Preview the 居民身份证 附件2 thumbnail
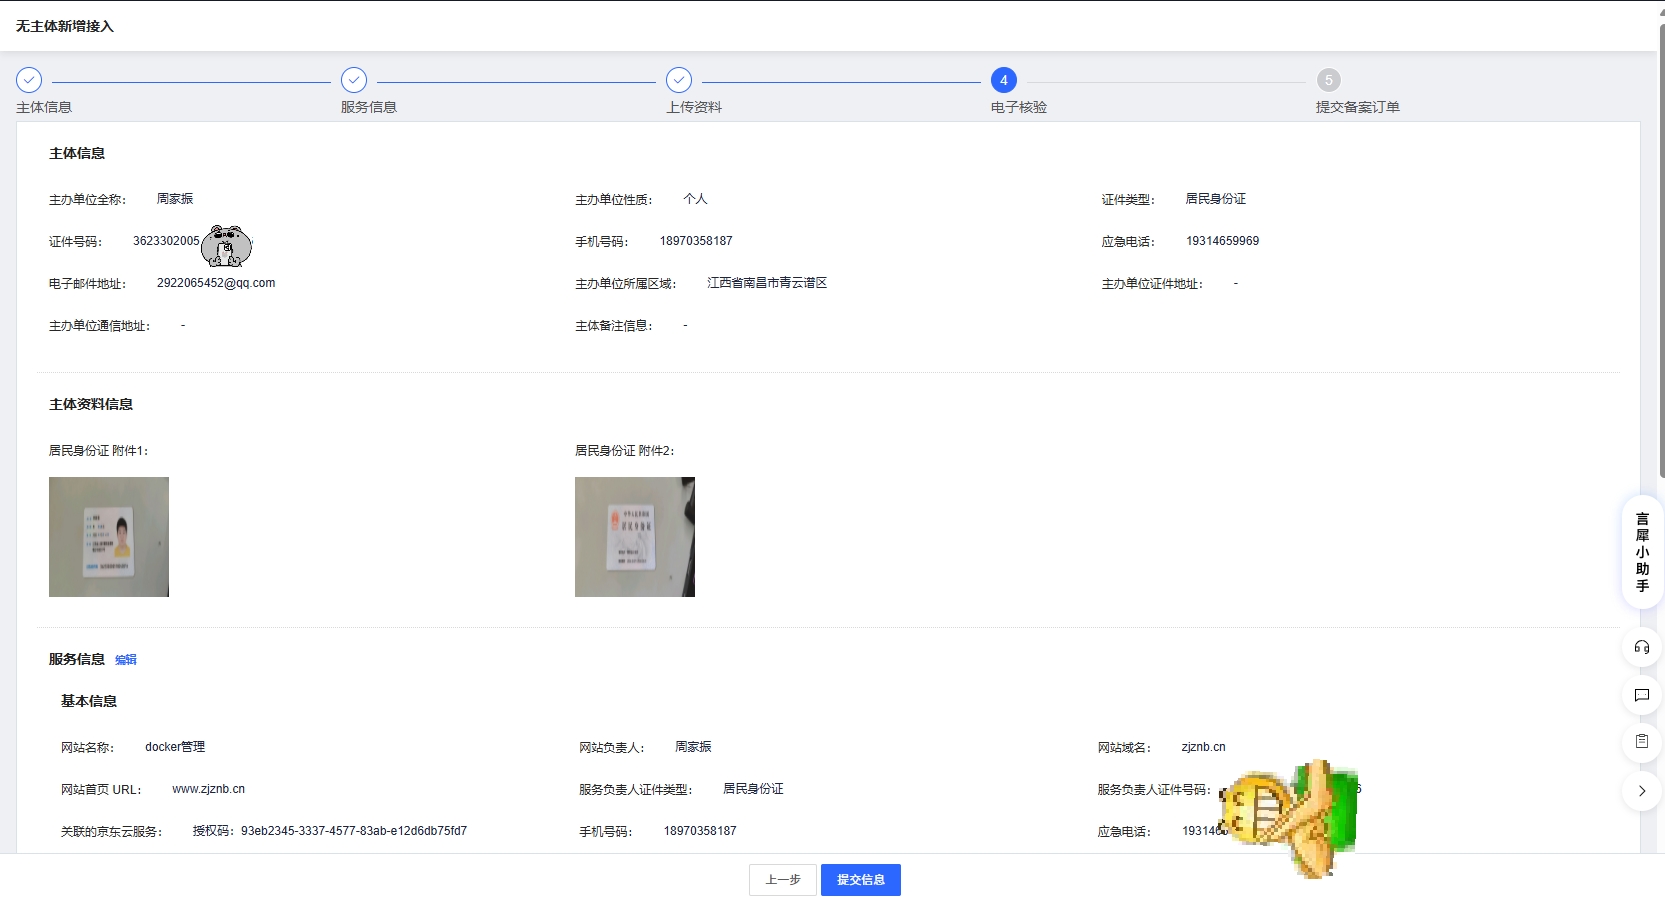The height and width of the screenshot is (901, 1665). click(x=635, y=537)
